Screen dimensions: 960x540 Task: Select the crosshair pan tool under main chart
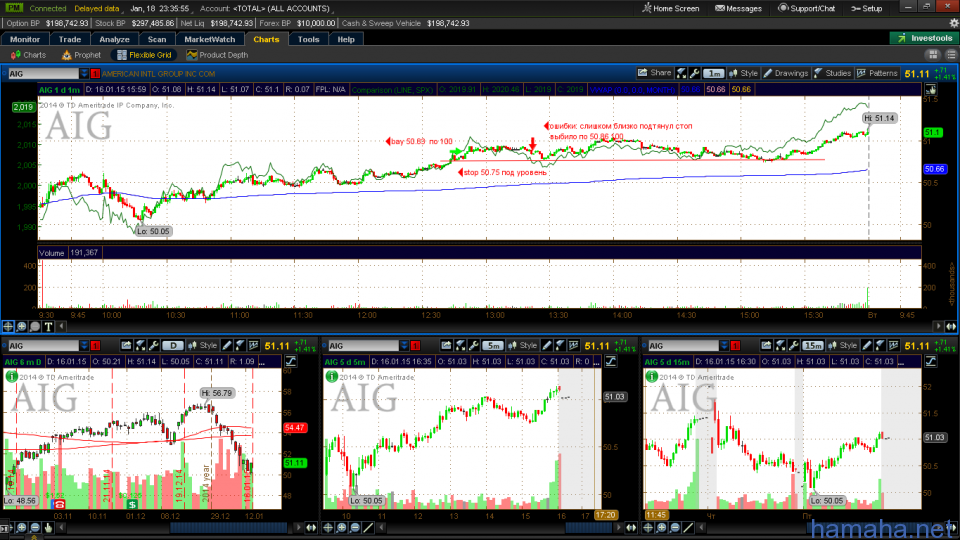click(8, 327)
